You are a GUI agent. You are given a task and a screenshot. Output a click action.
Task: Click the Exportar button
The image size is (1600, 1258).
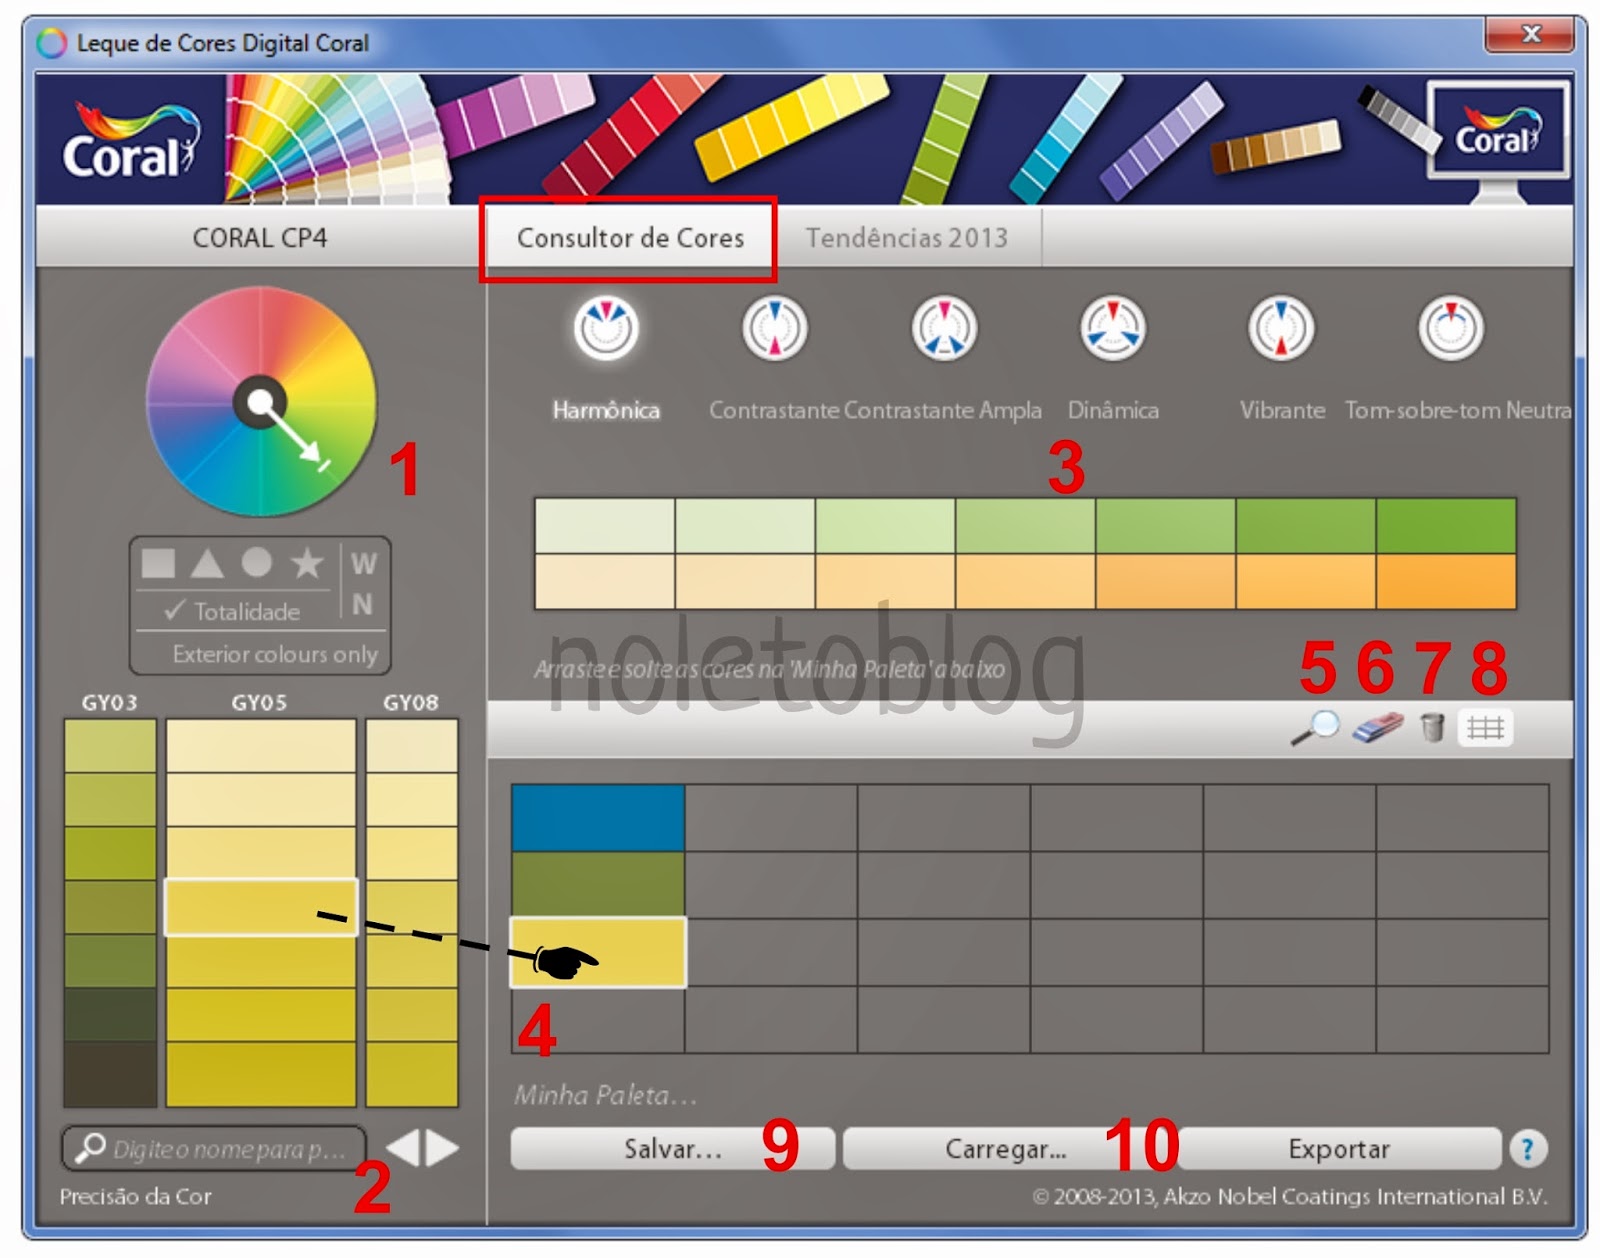(x=1339, y=1149)
